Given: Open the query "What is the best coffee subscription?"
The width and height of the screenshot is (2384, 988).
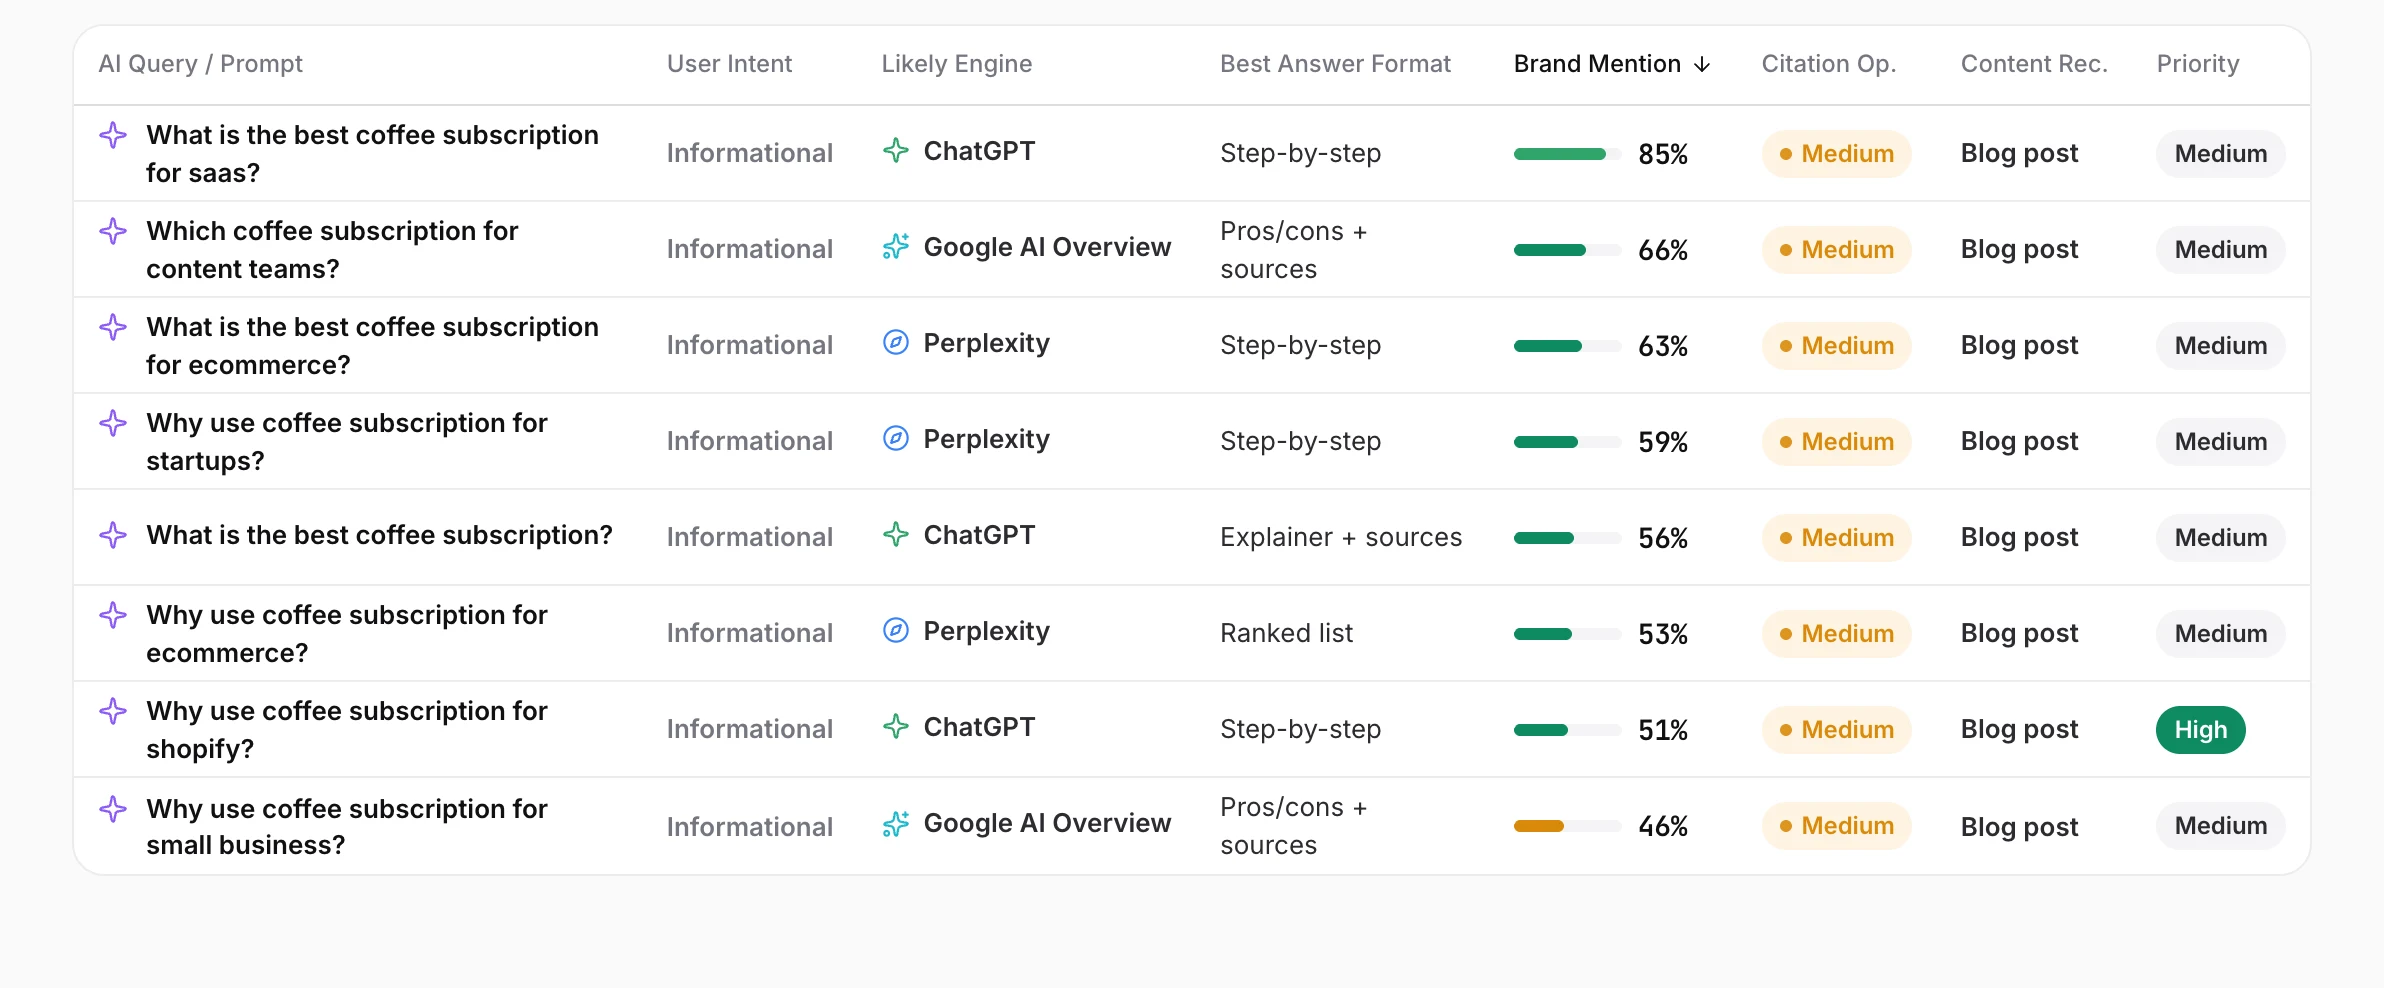Looking at the screenshot, I should 379,536.
